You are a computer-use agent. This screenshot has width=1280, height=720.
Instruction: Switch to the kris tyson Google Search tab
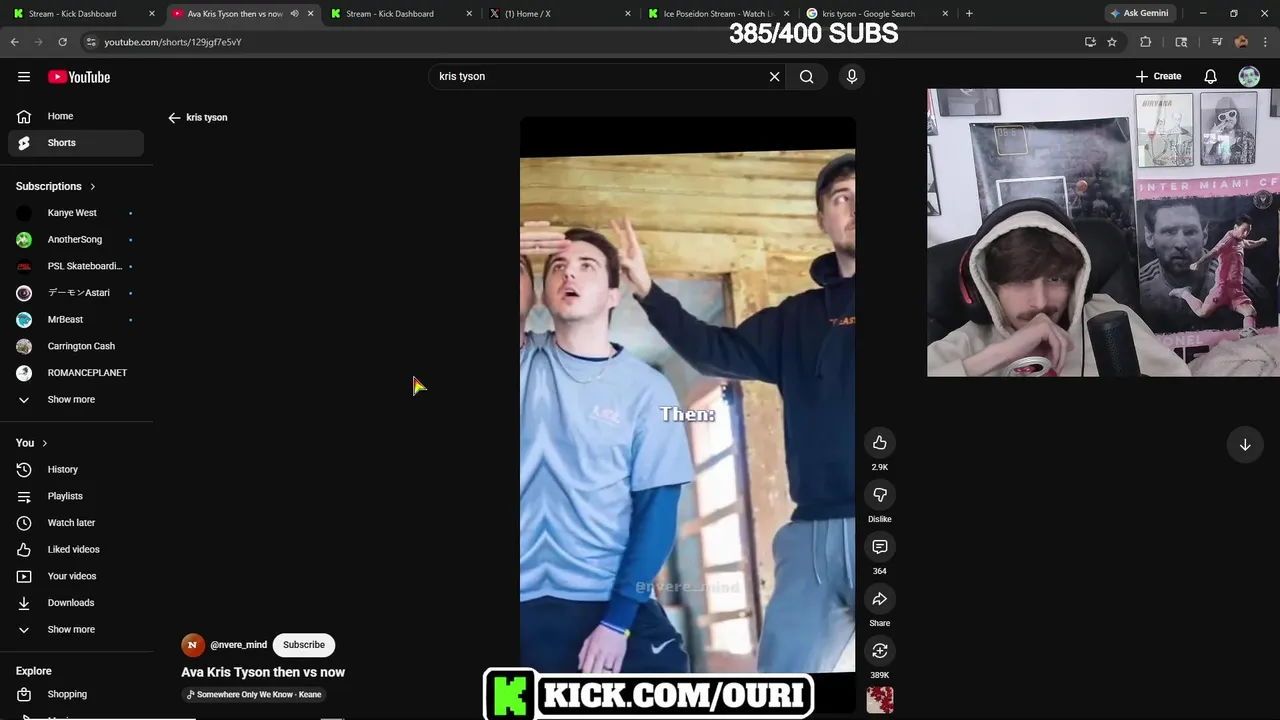[x=875, y=14]
